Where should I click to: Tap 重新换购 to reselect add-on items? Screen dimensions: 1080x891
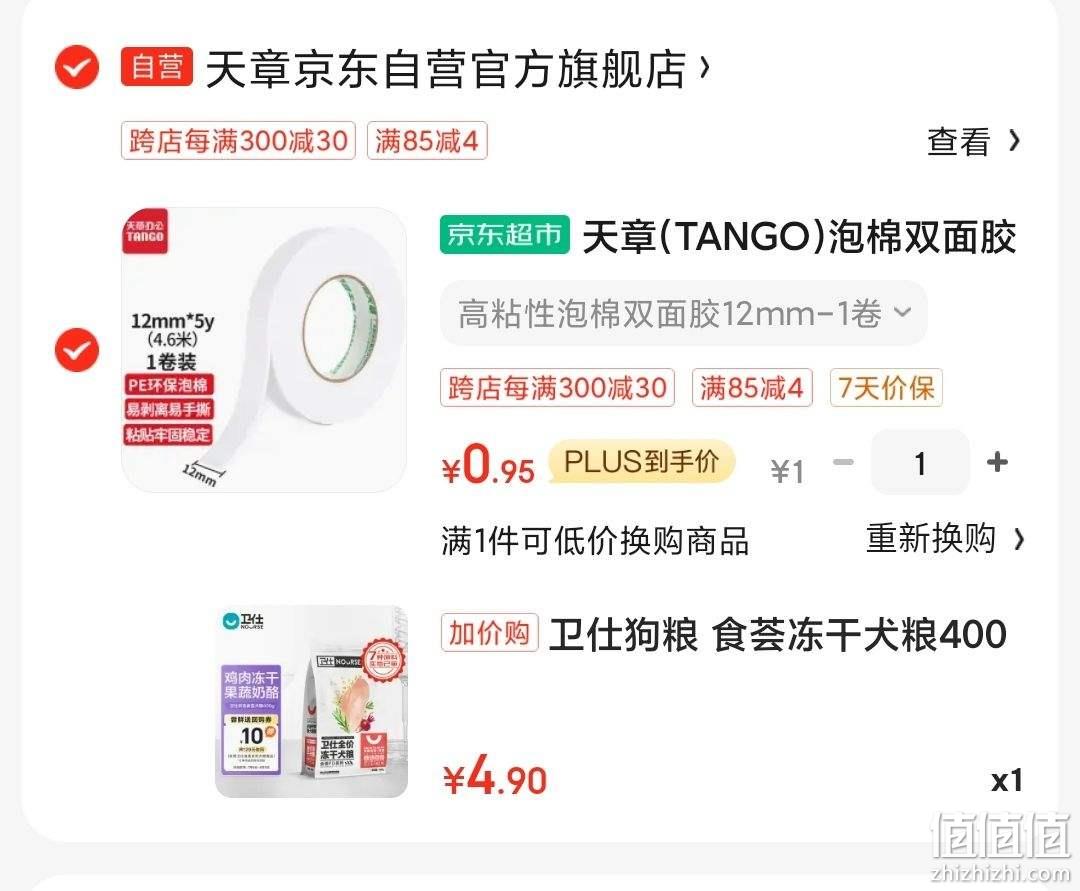coord(945,538)
